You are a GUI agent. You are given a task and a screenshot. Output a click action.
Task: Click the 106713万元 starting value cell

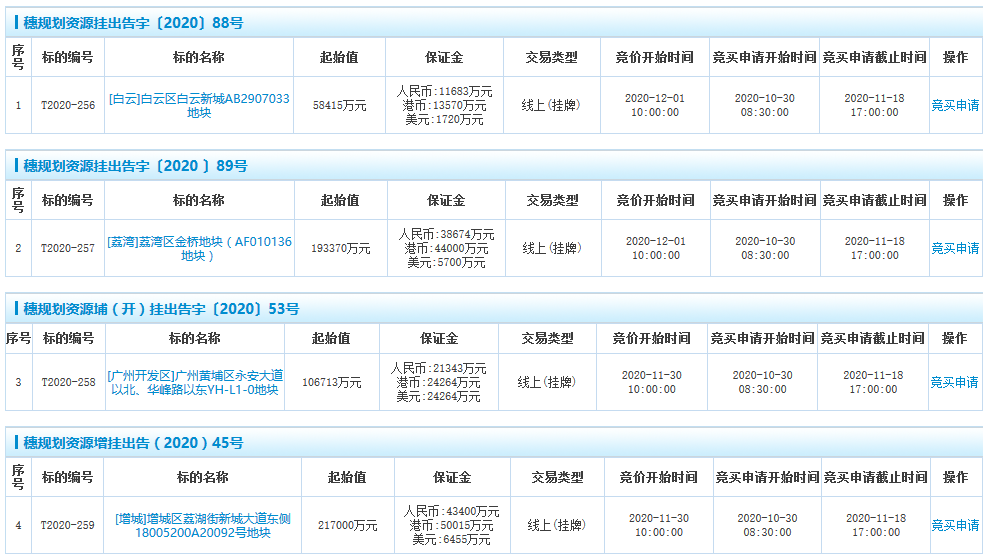(331, 382)
